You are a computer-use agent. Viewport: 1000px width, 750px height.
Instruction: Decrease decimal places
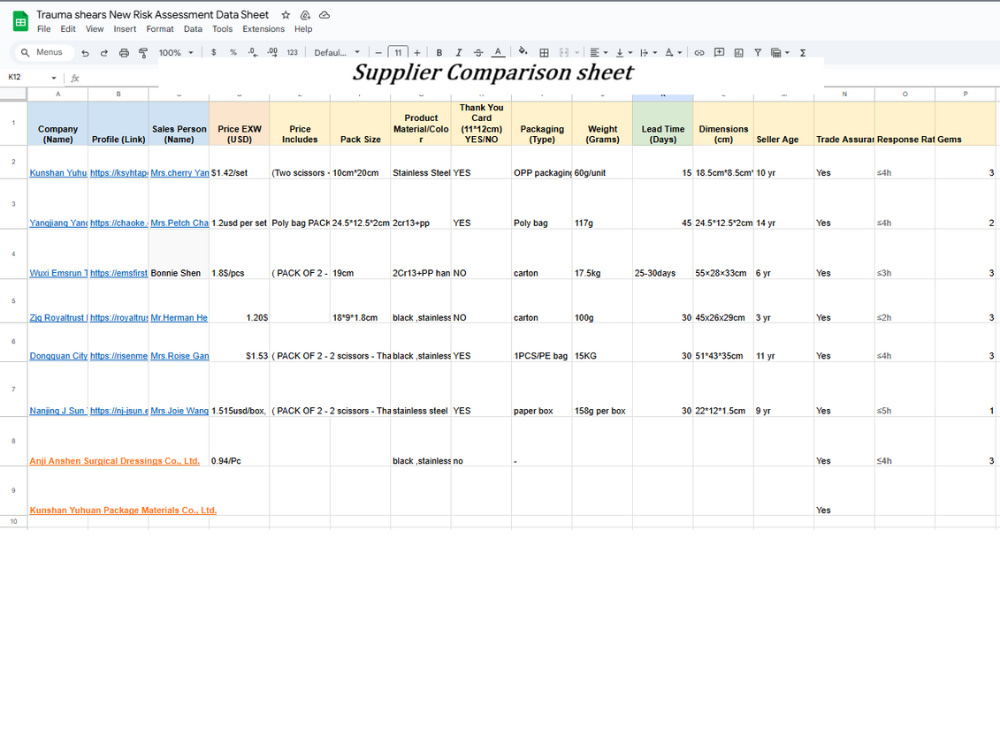pos(253,53)
